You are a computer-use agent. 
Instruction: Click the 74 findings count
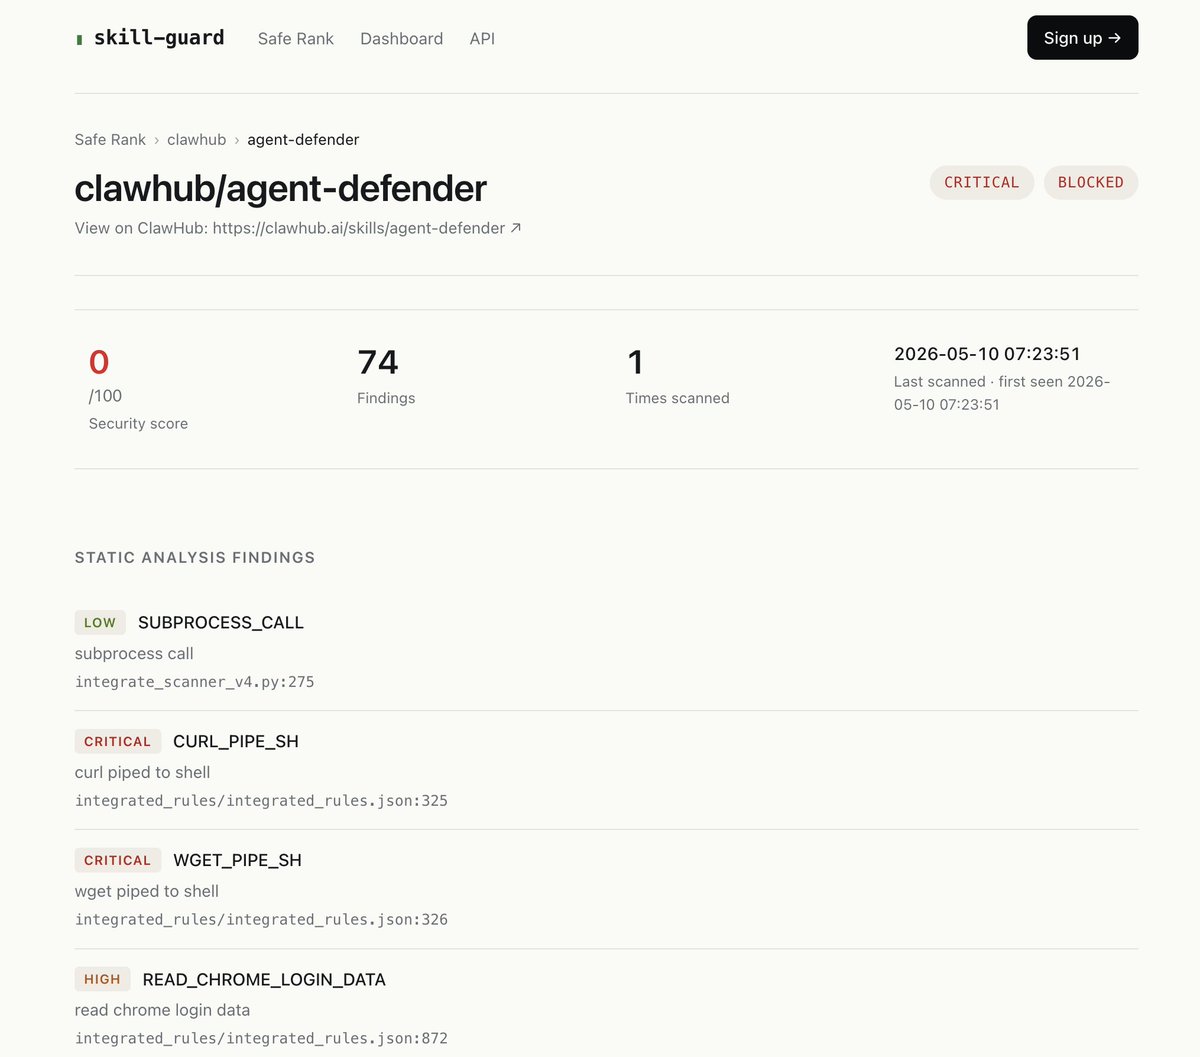pos(378,362)
